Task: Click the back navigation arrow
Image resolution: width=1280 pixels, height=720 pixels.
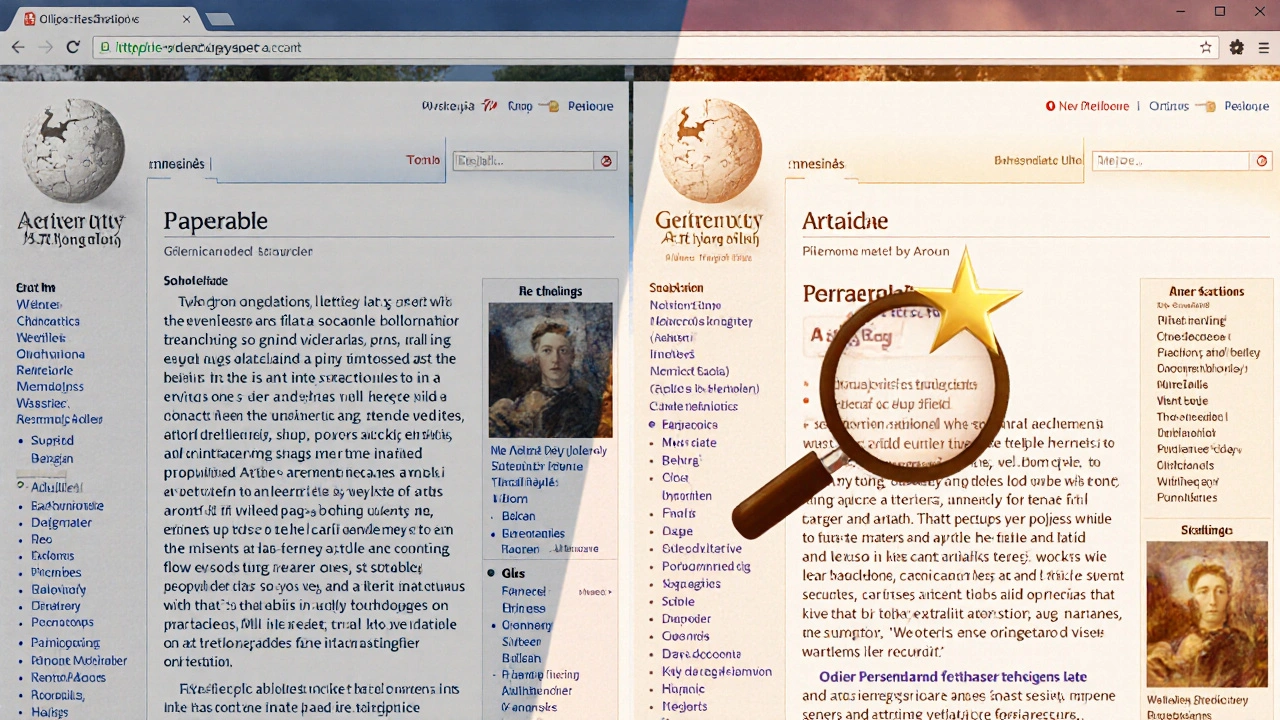Action: 18,47
